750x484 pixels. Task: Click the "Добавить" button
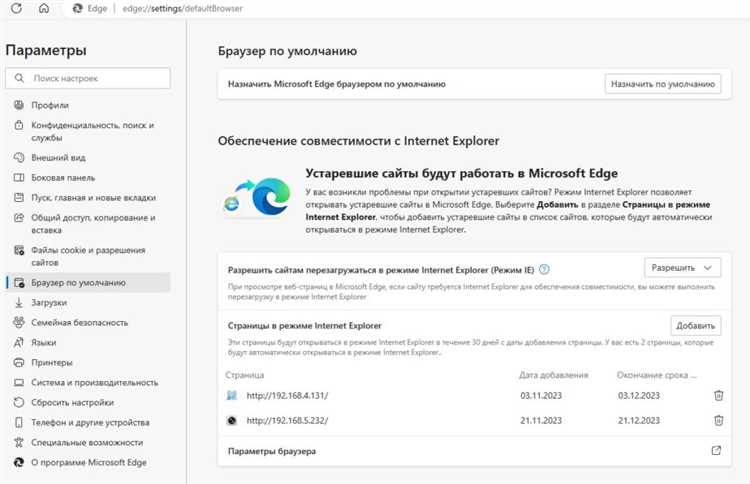coord(696,326)
